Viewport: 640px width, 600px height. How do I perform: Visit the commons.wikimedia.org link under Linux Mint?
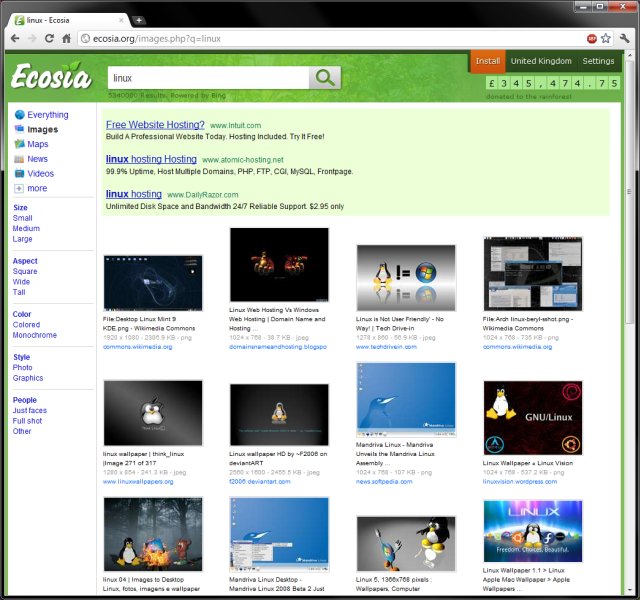pos(138,347)
